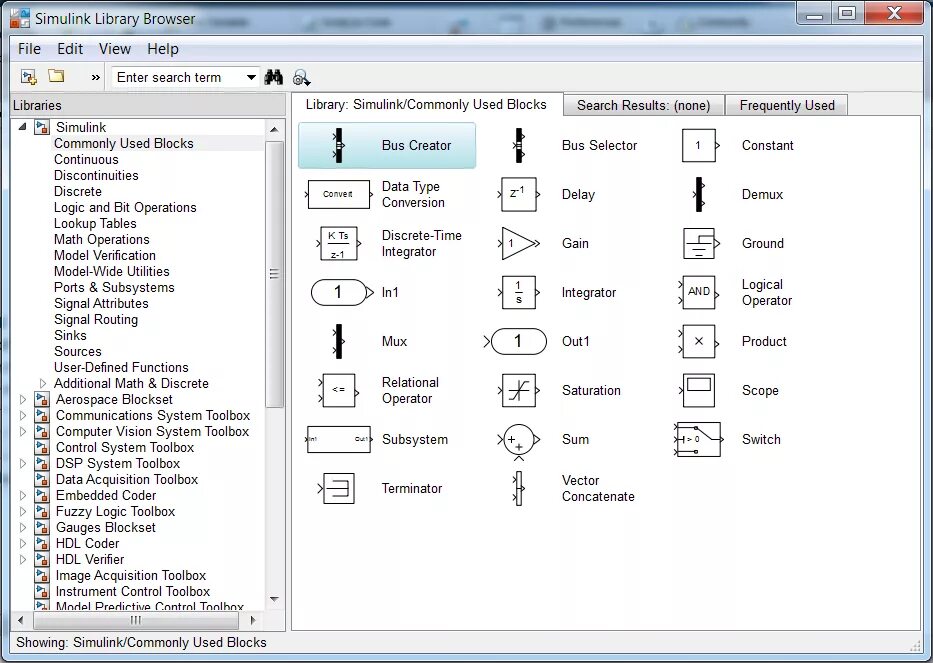Open the search term dropdown arrow

251,77
